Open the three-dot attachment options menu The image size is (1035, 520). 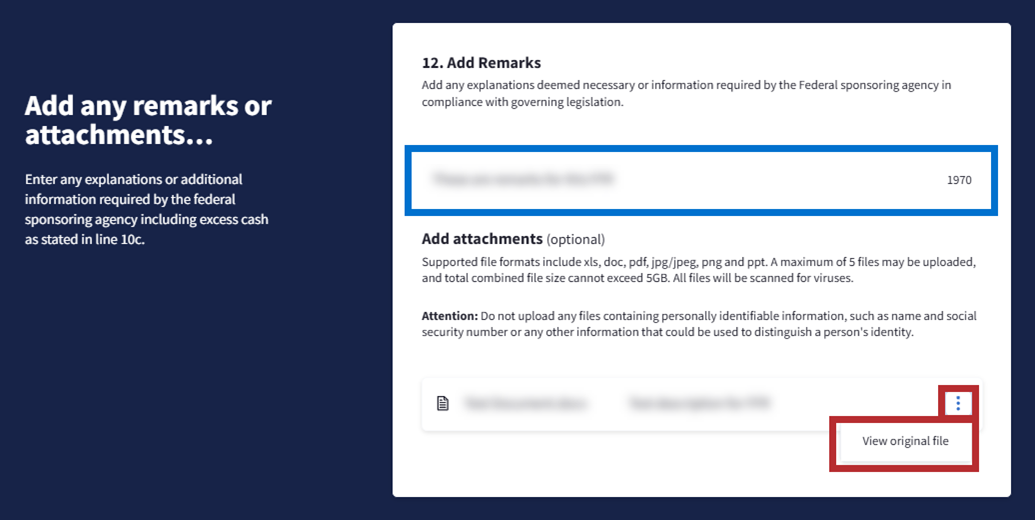pos(958,403)
